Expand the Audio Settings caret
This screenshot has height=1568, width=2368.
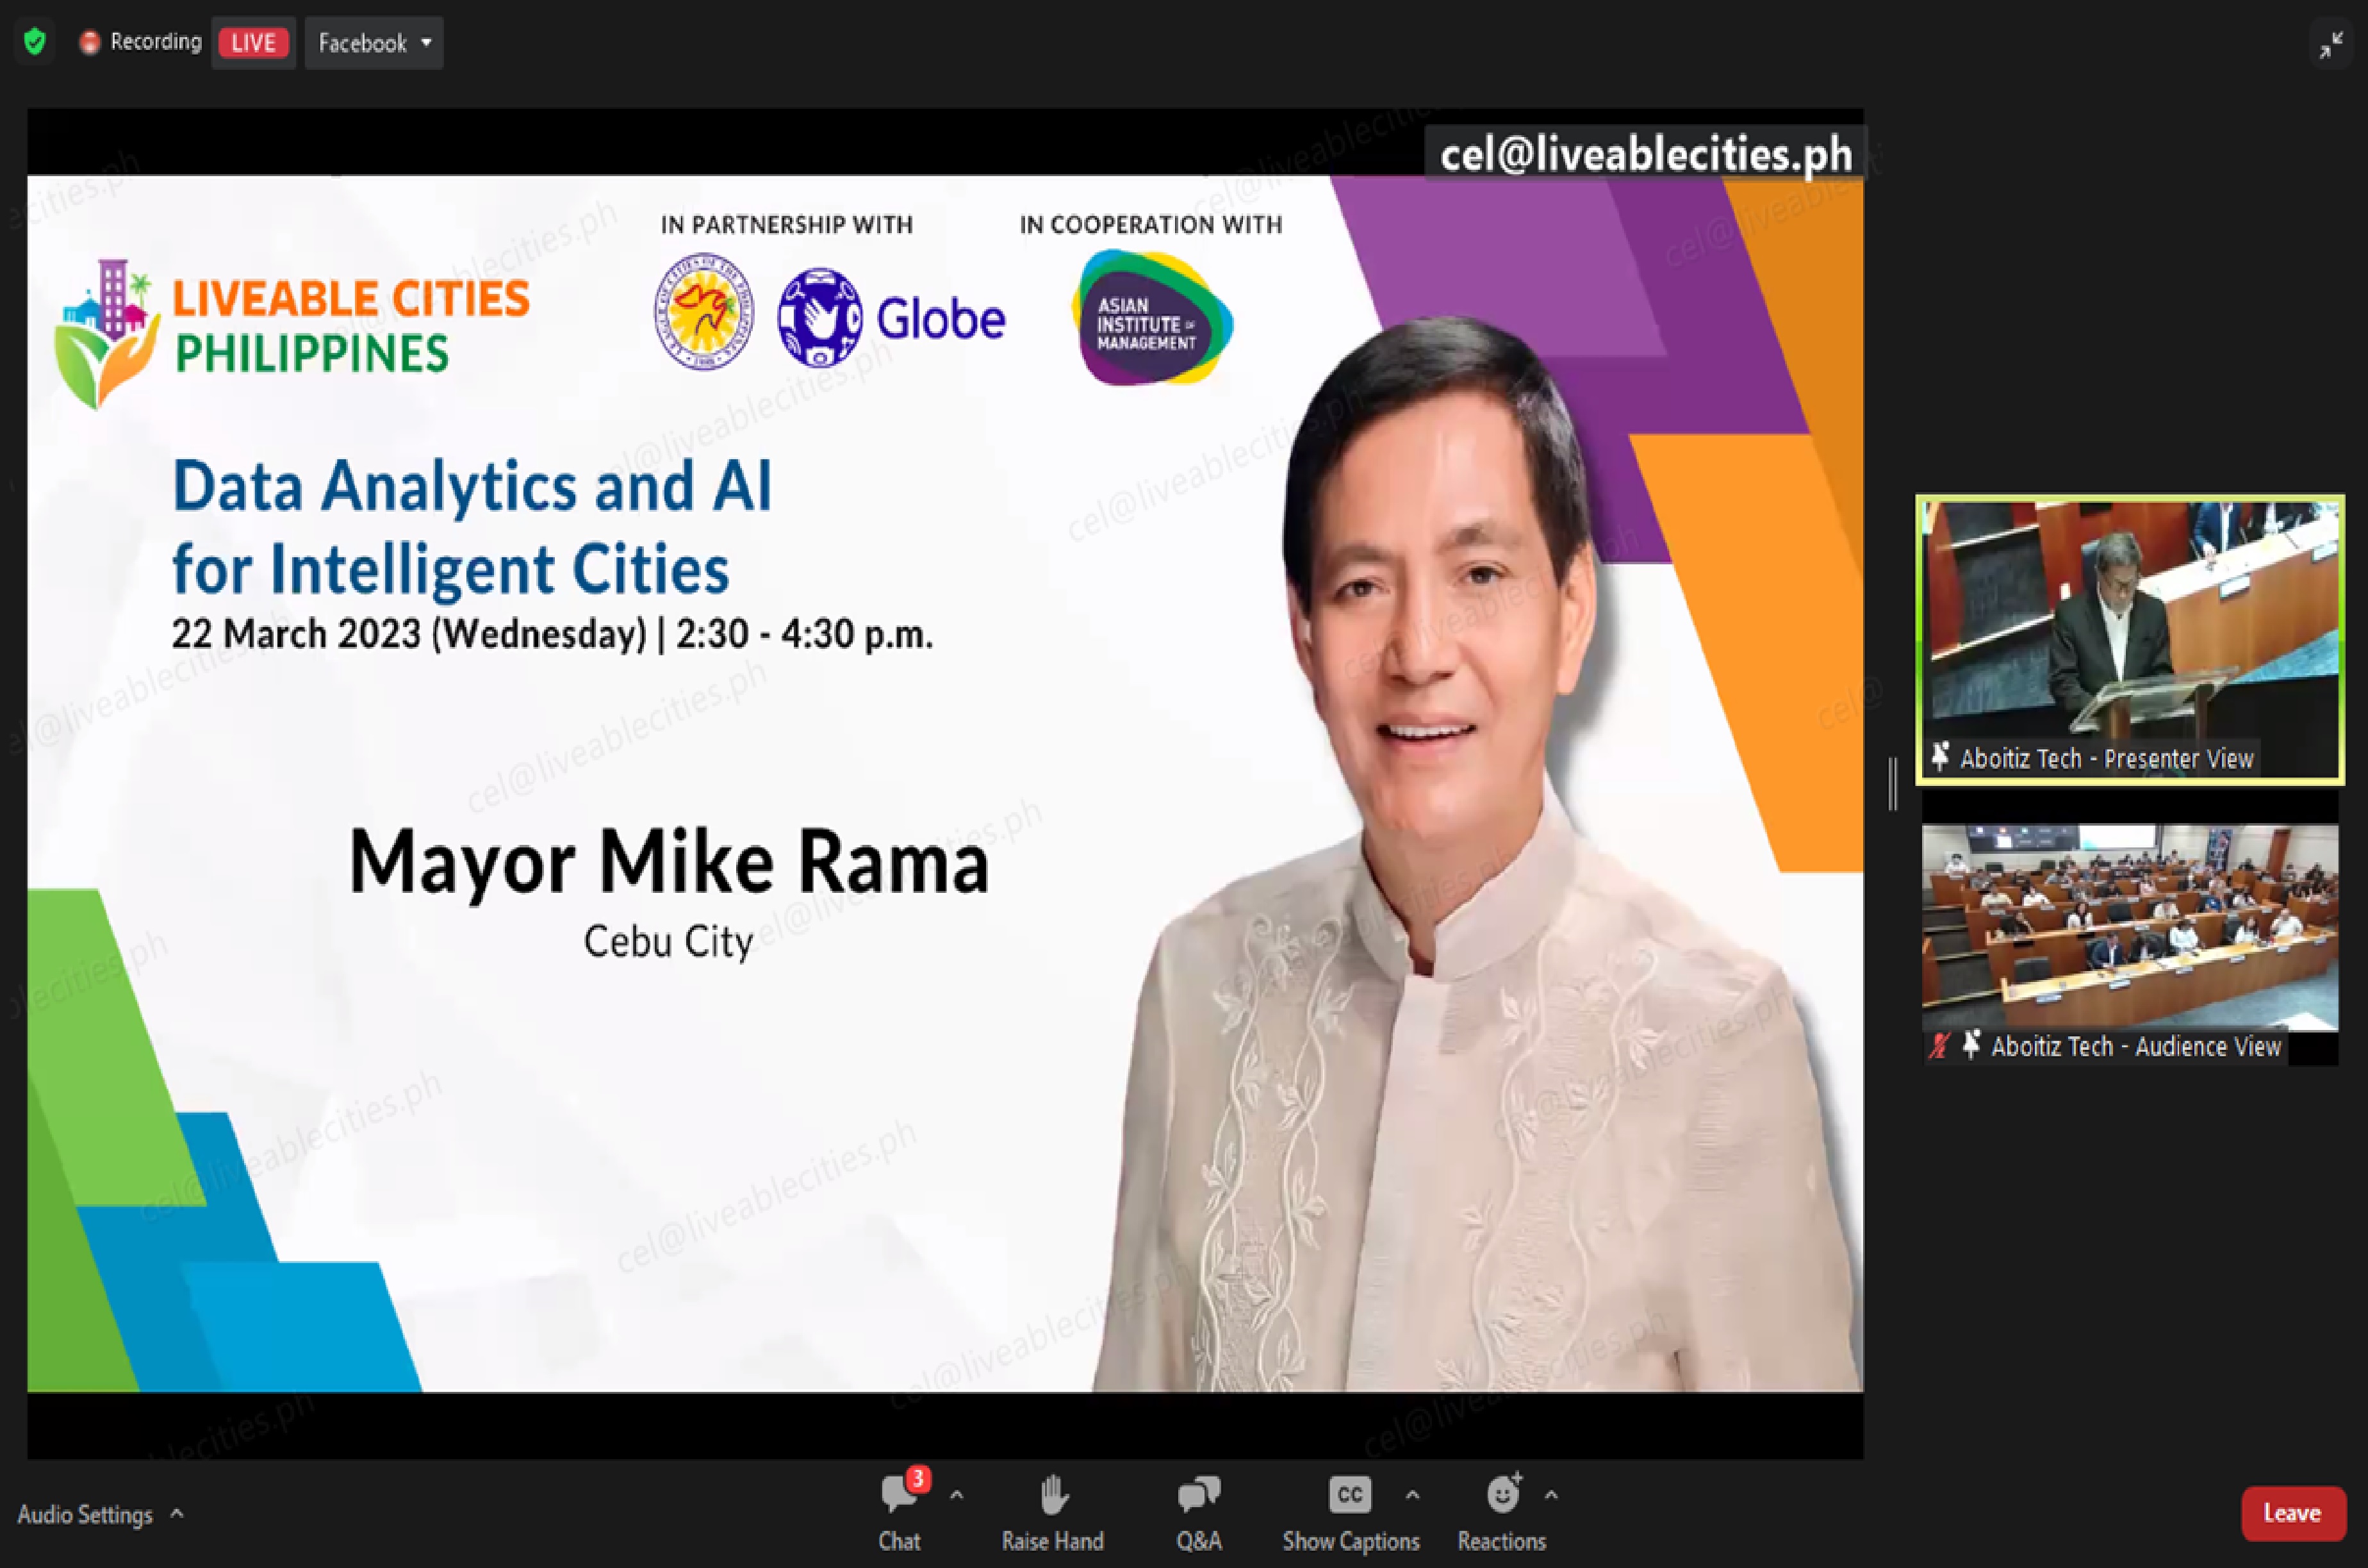(177, 1513)
